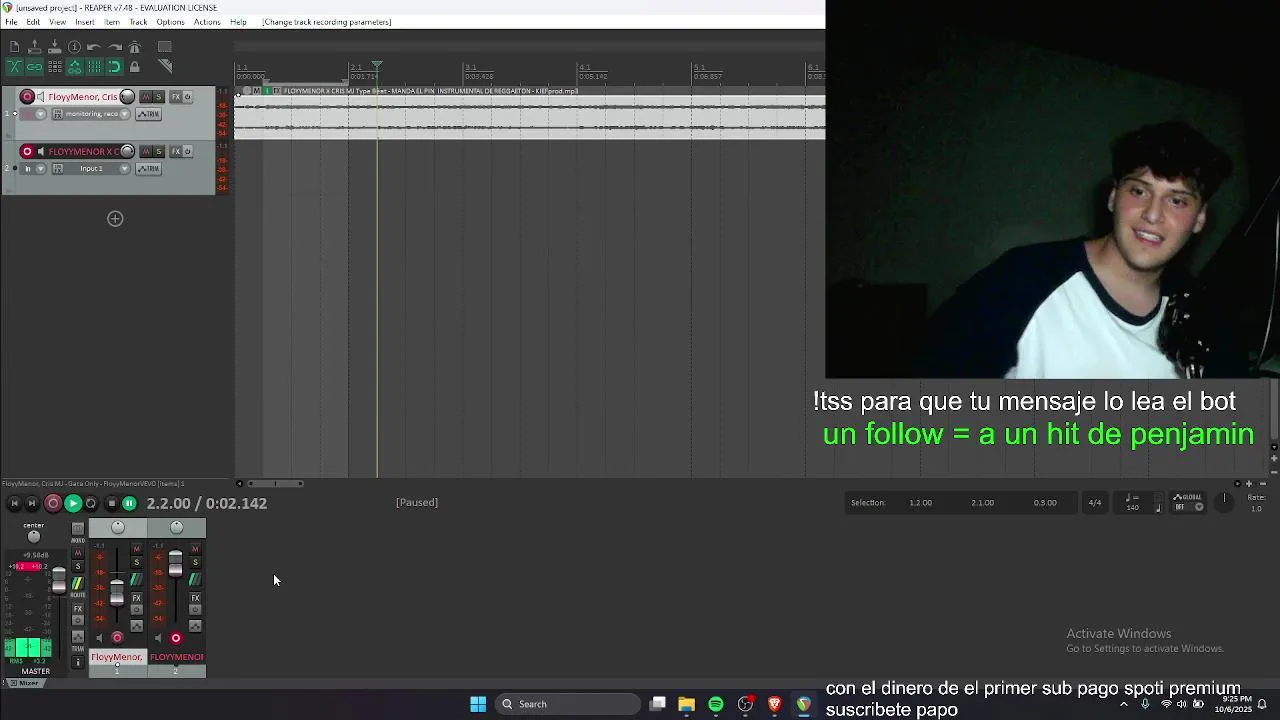1280x720 pixels.
Task: Click the master volume fader
Action: [x=59, y=580]
